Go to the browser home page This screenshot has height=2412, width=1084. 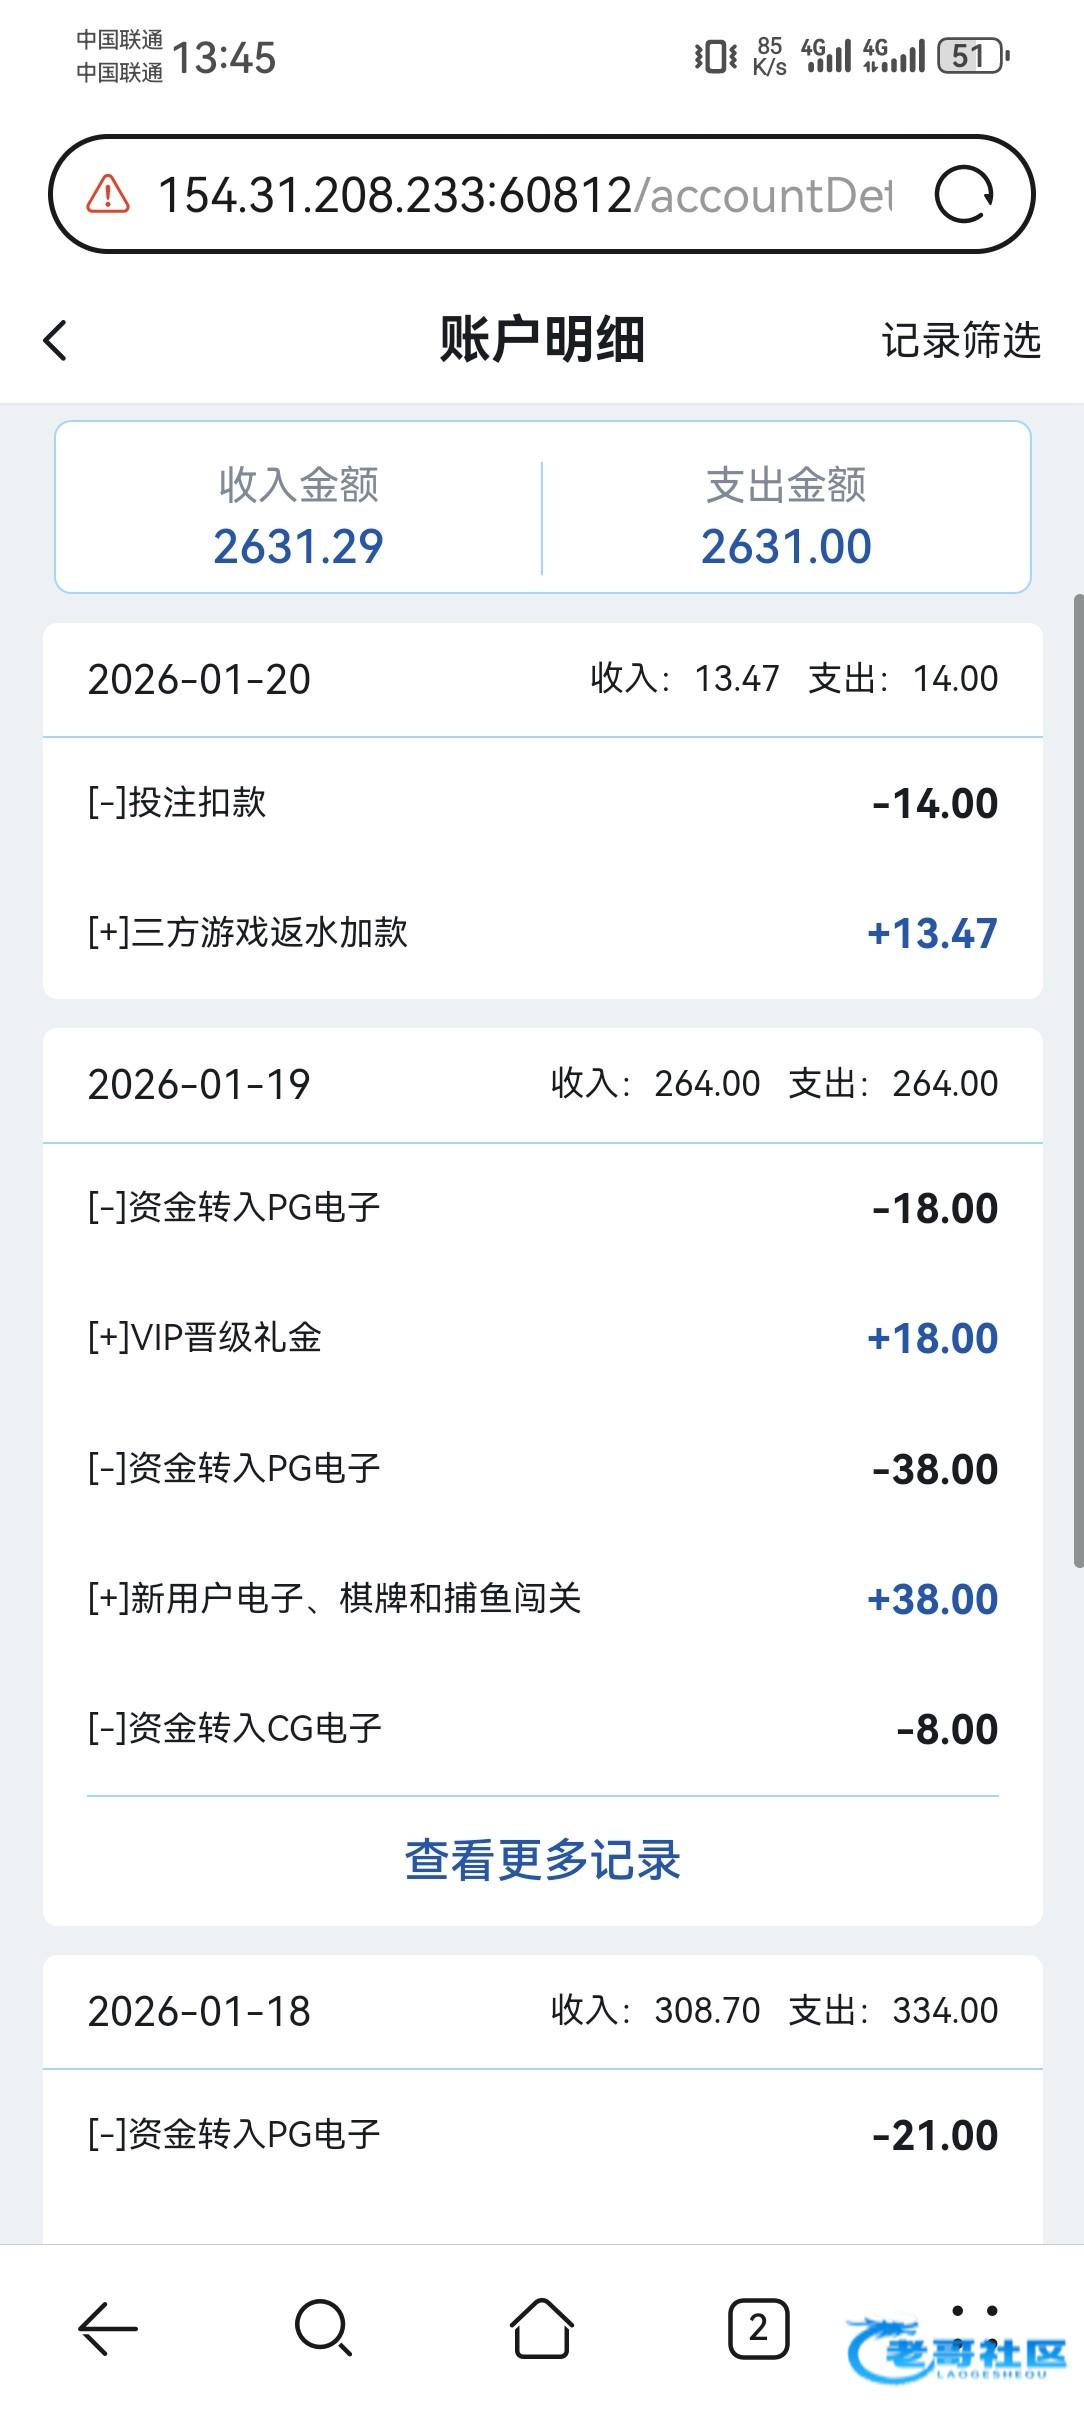point(541,2328)
